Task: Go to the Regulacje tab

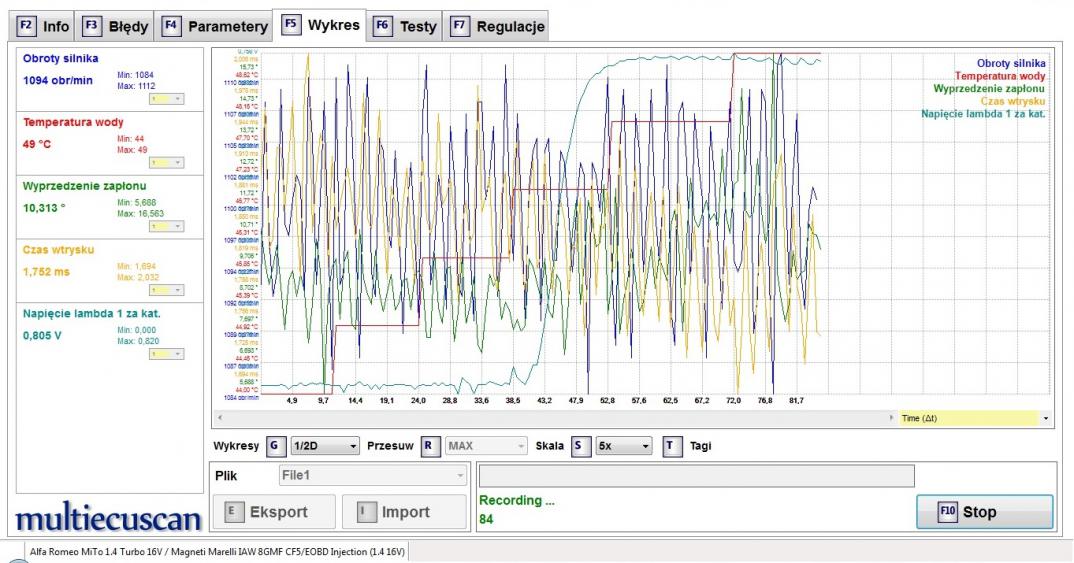Action: (x=498, y=26)
